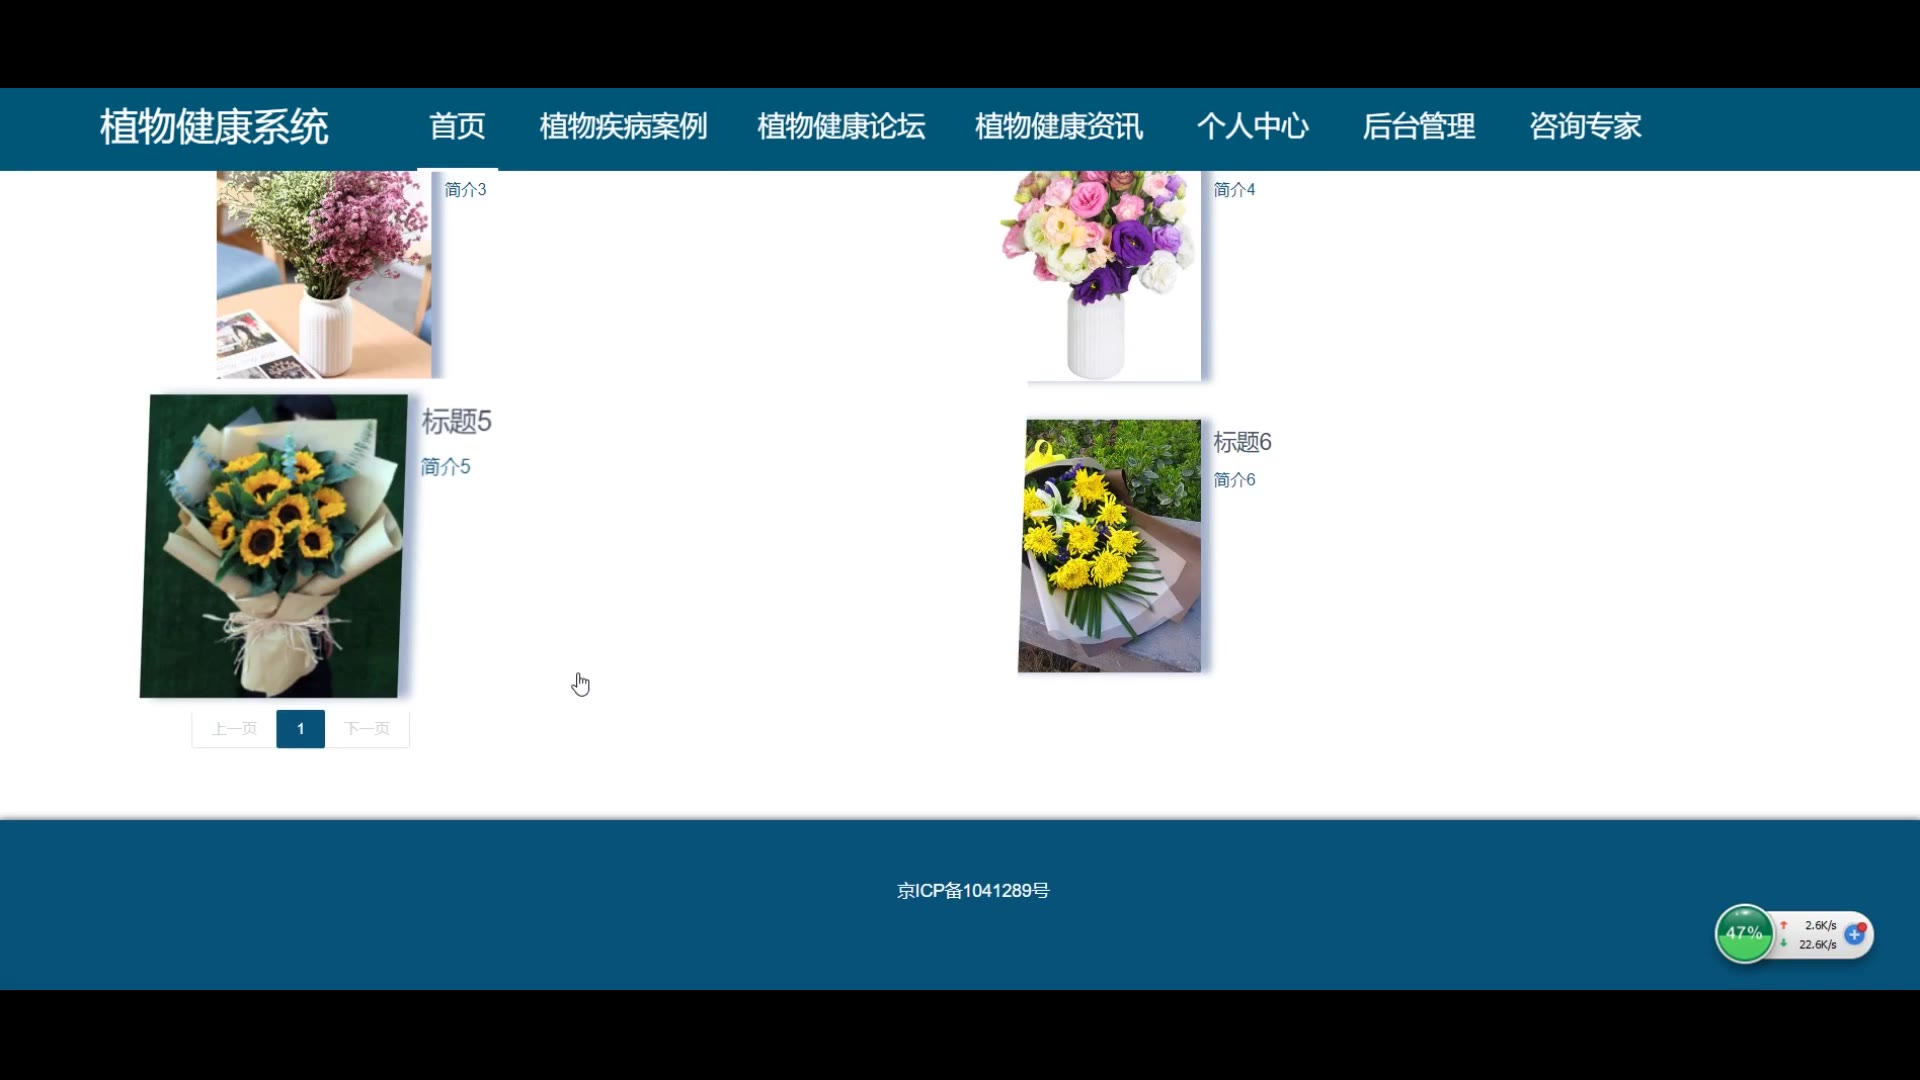Go to 后台管理

(x=1419, y=127)
